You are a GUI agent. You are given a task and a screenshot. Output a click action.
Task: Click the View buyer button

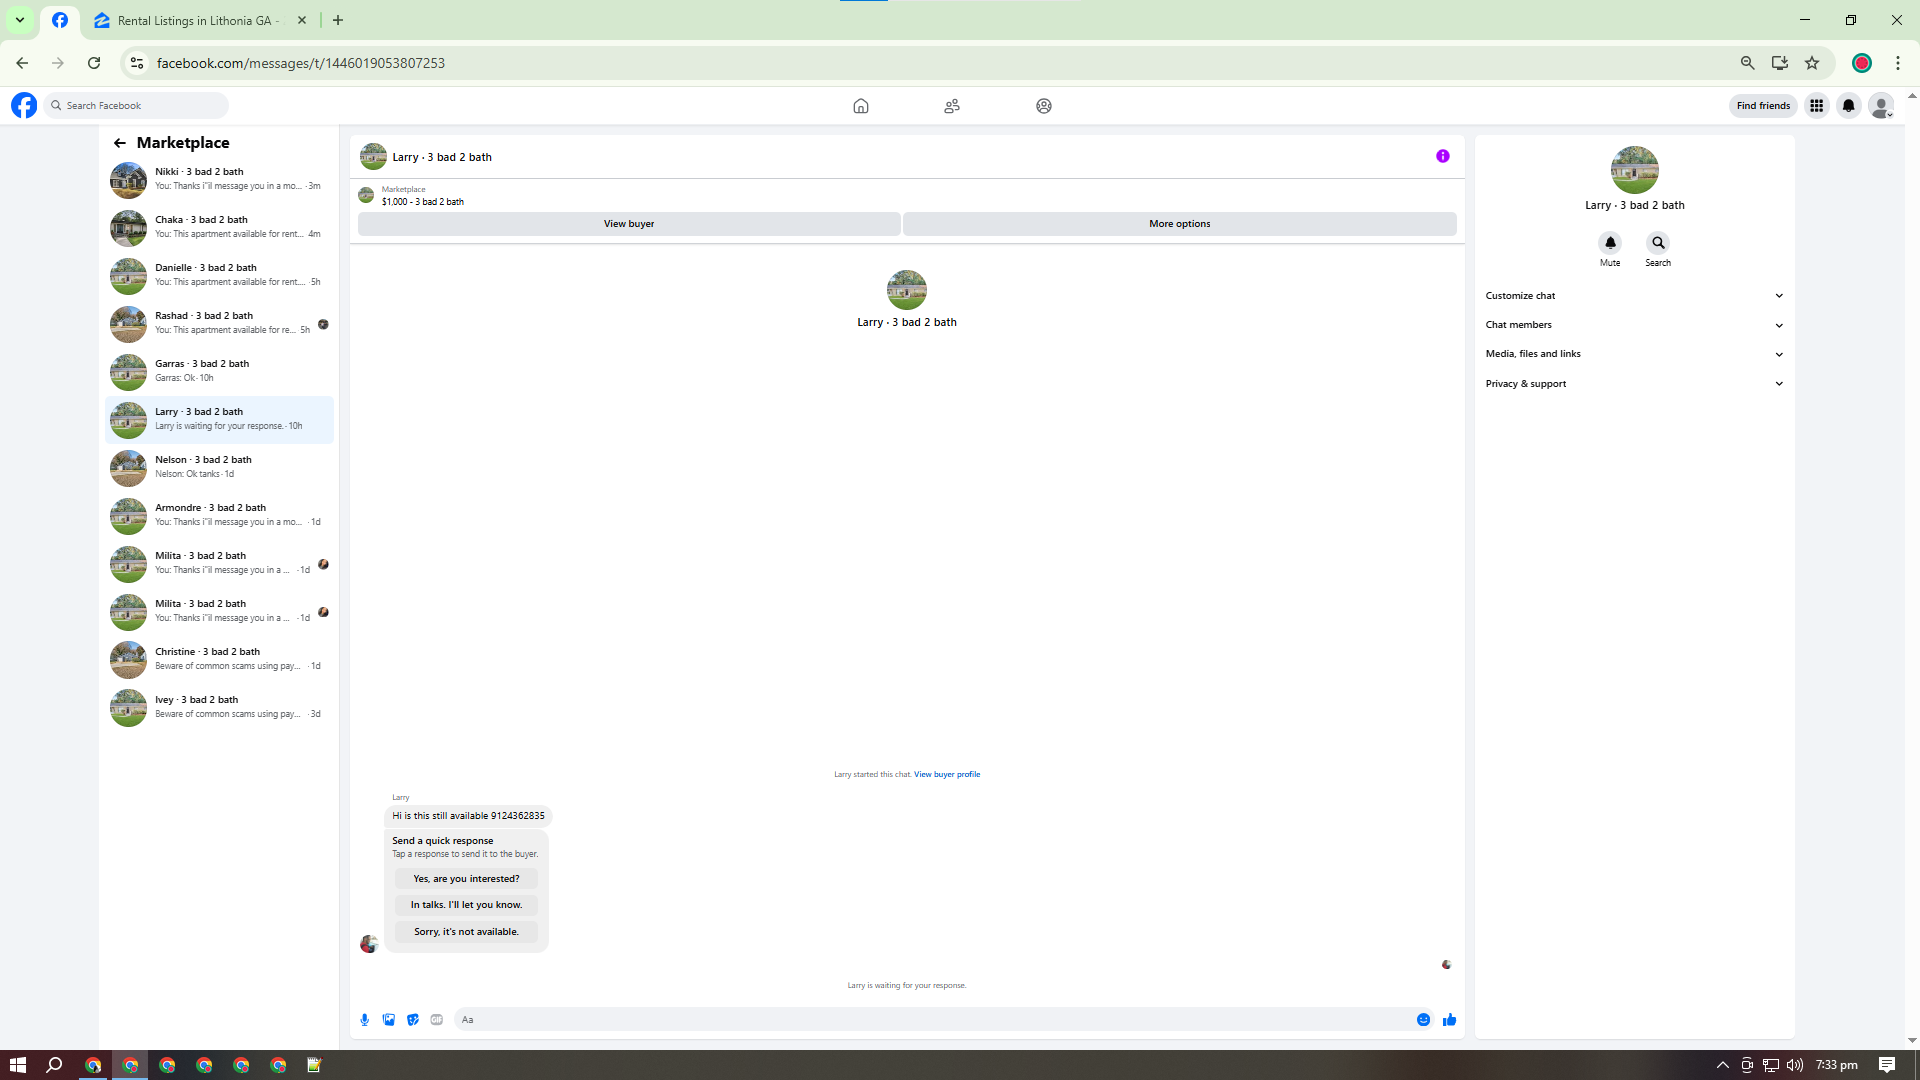pyautogui.click(x=629, y=224)
